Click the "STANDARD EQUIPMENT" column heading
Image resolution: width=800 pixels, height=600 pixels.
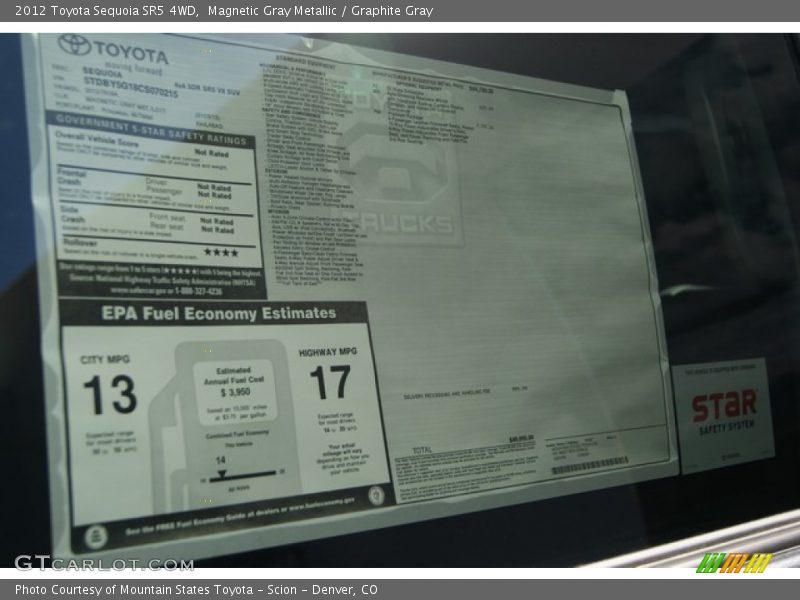[x=305, y=62]
